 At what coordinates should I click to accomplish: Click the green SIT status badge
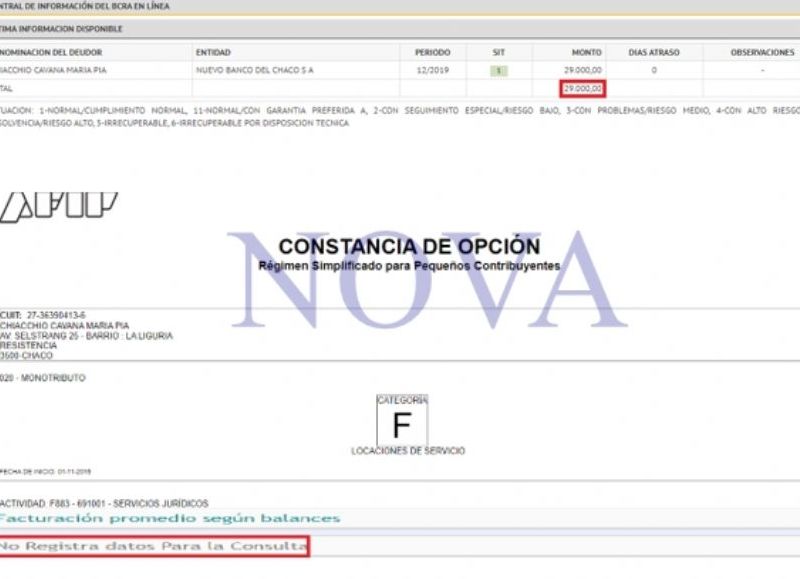point(499,71)
